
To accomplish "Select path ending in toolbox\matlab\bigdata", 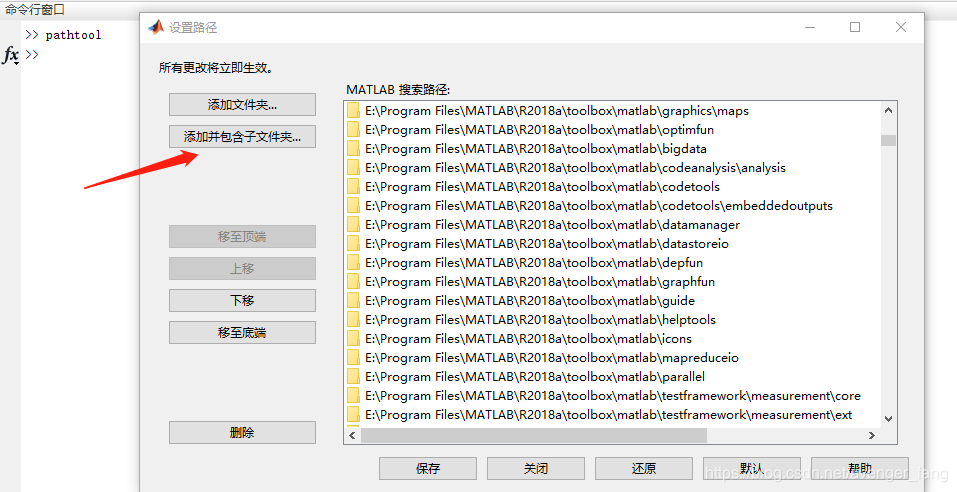I will [536, 148].
